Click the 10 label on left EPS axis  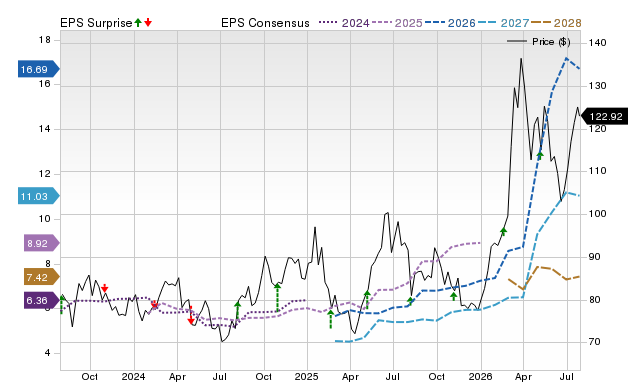(45, 219)
